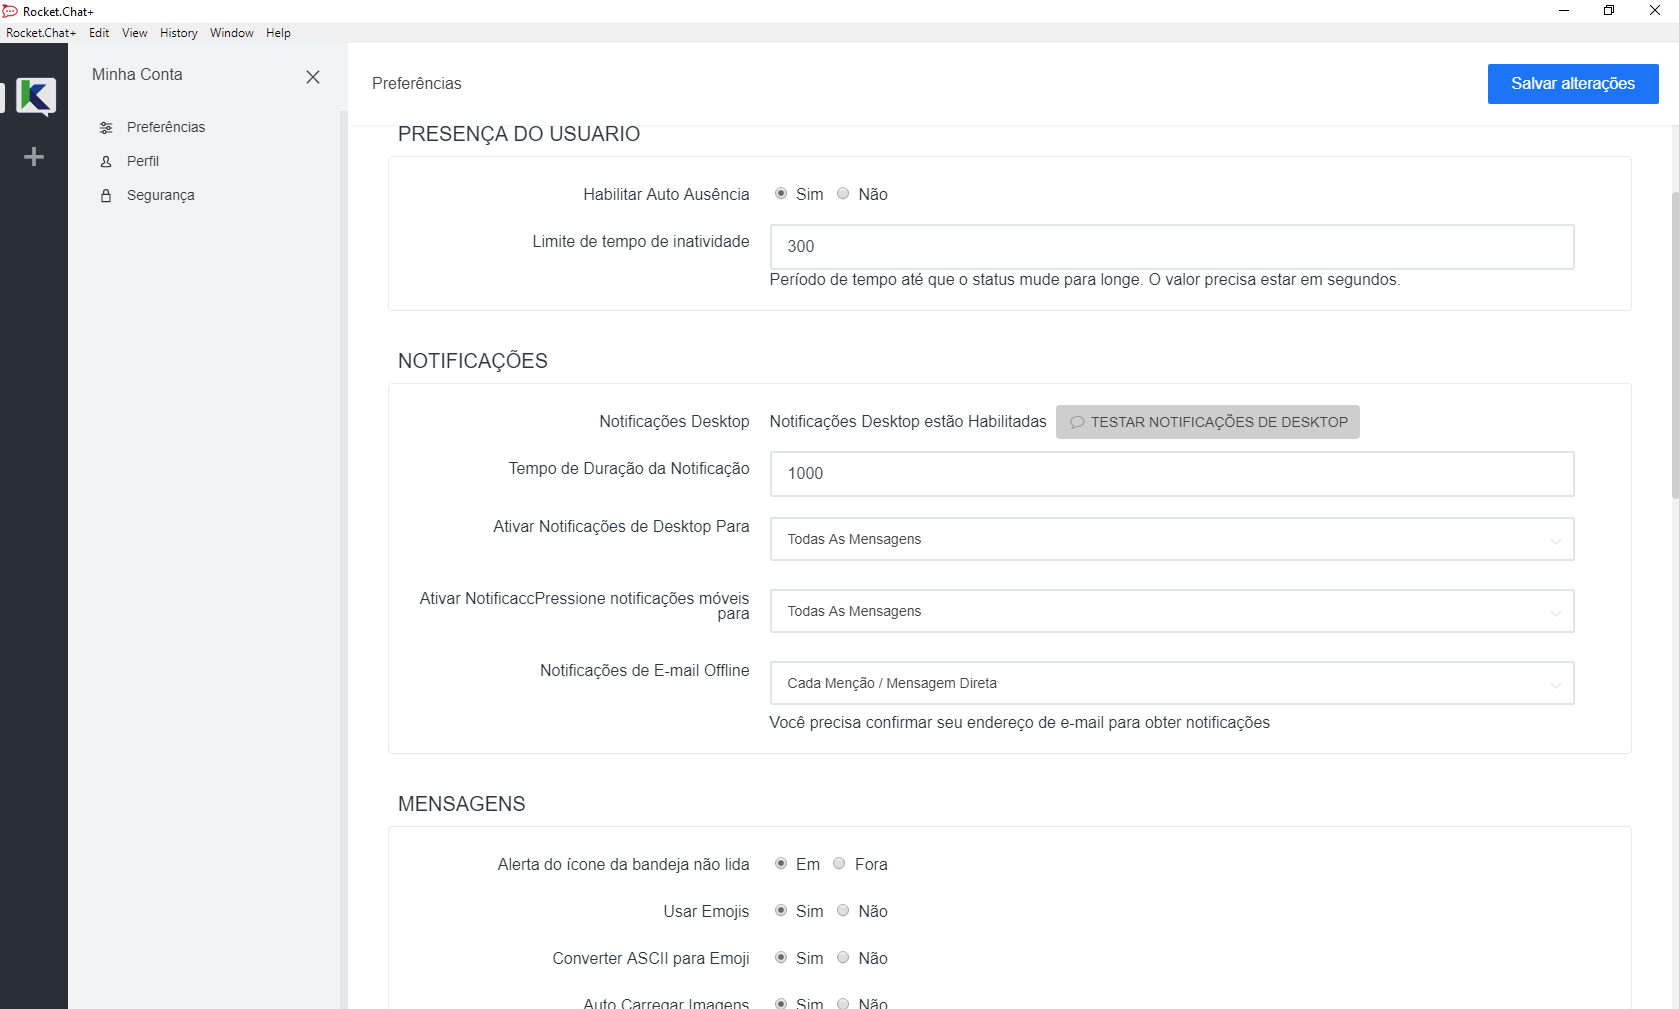1679x1009 pixels.
Task: Set Alerta do ícone da bandeja to Fora
Action: tap(839, 863)
